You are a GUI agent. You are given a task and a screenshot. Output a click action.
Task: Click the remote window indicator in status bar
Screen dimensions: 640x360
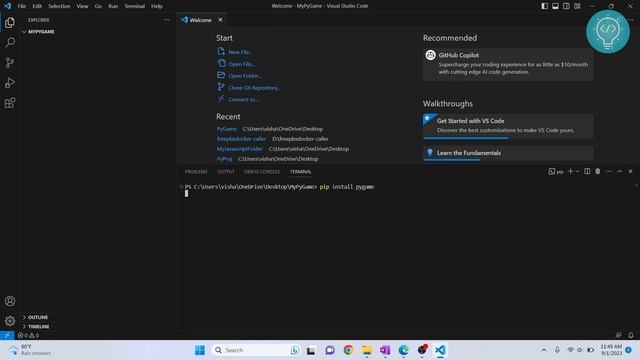(x=7, y=335)
